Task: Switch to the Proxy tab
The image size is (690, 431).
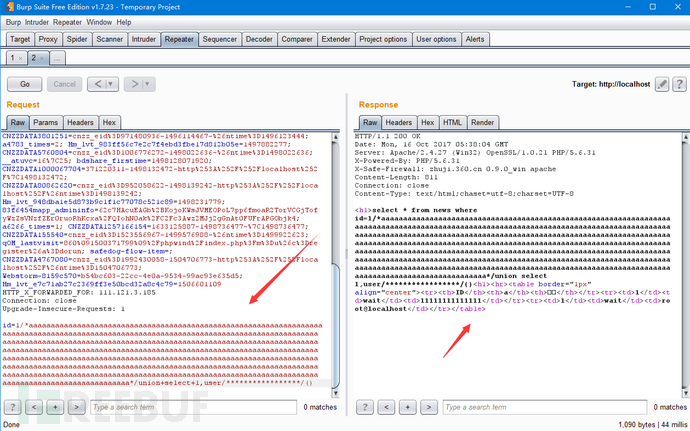Action: (x=48, y=39)
